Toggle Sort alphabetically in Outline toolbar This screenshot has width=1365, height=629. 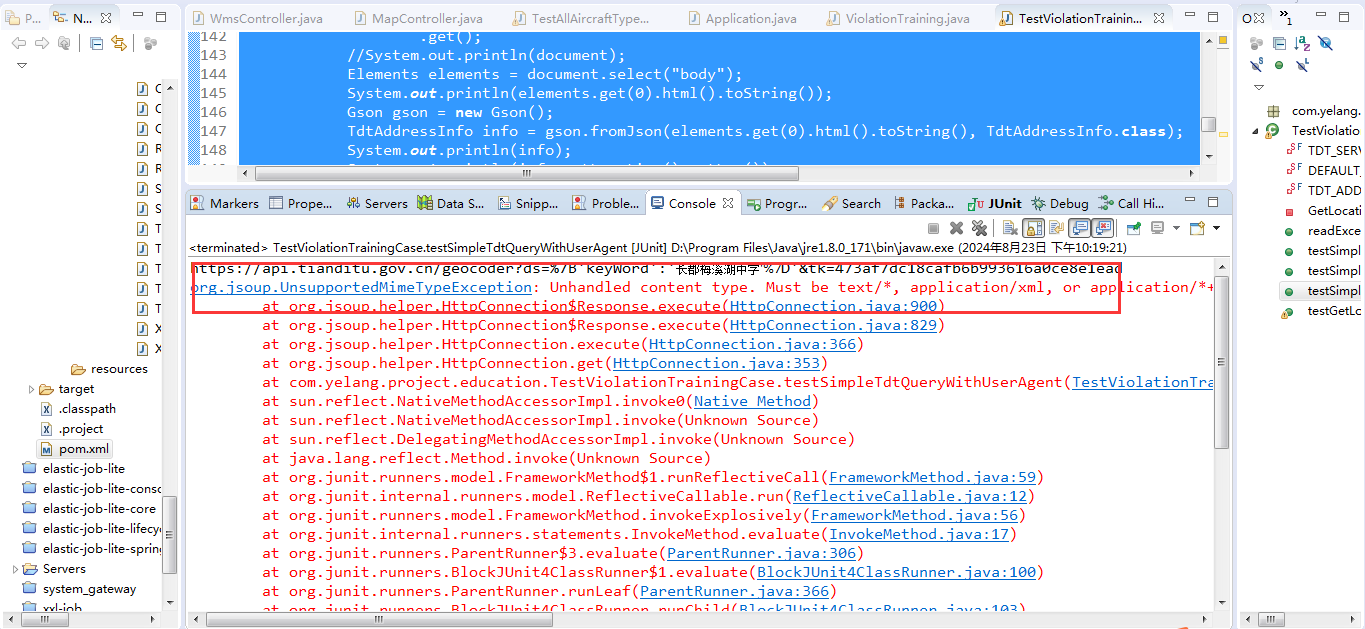[x=1302, y=43]
